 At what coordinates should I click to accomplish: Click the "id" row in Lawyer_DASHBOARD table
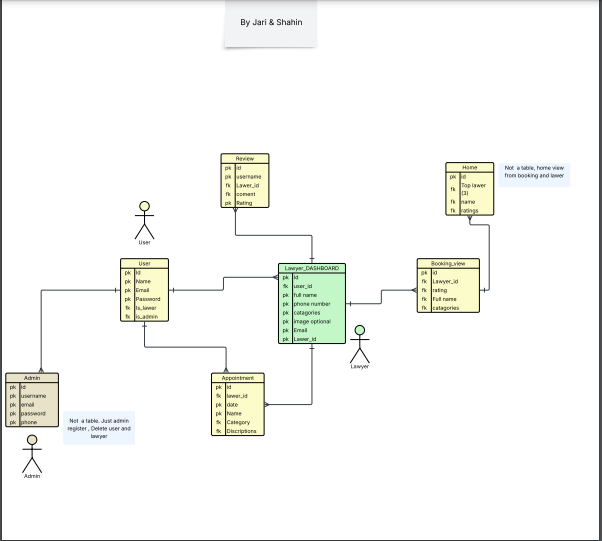(312, 277)
